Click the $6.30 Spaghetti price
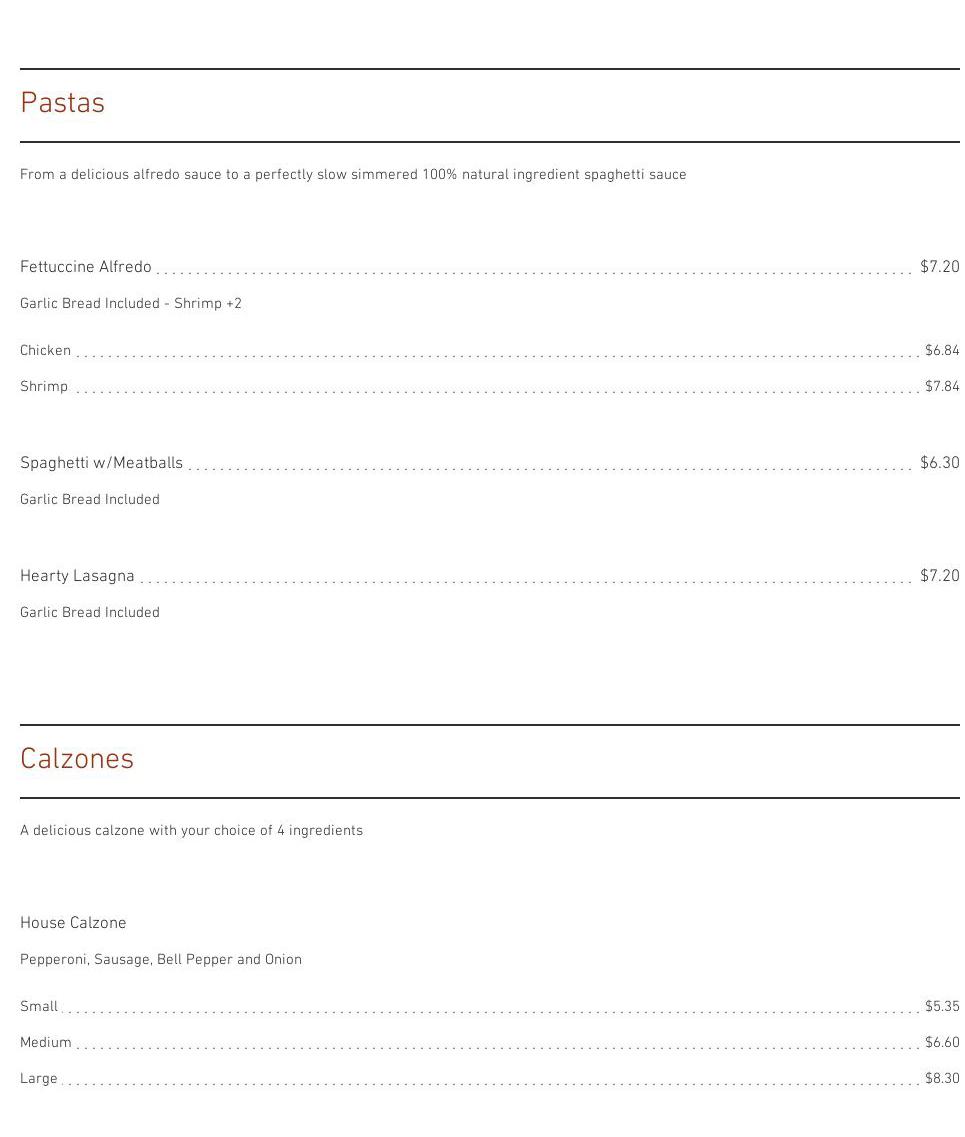 point(939,463)
